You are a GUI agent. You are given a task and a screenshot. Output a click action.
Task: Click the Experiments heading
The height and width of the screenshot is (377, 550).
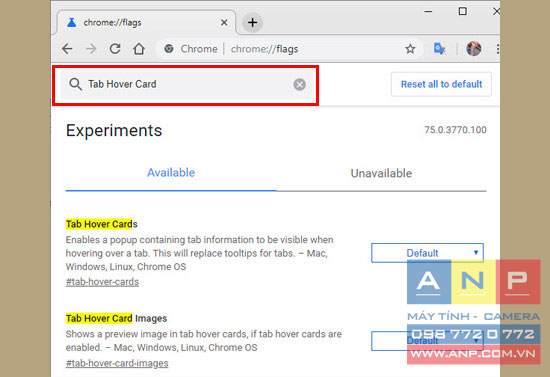114,130
